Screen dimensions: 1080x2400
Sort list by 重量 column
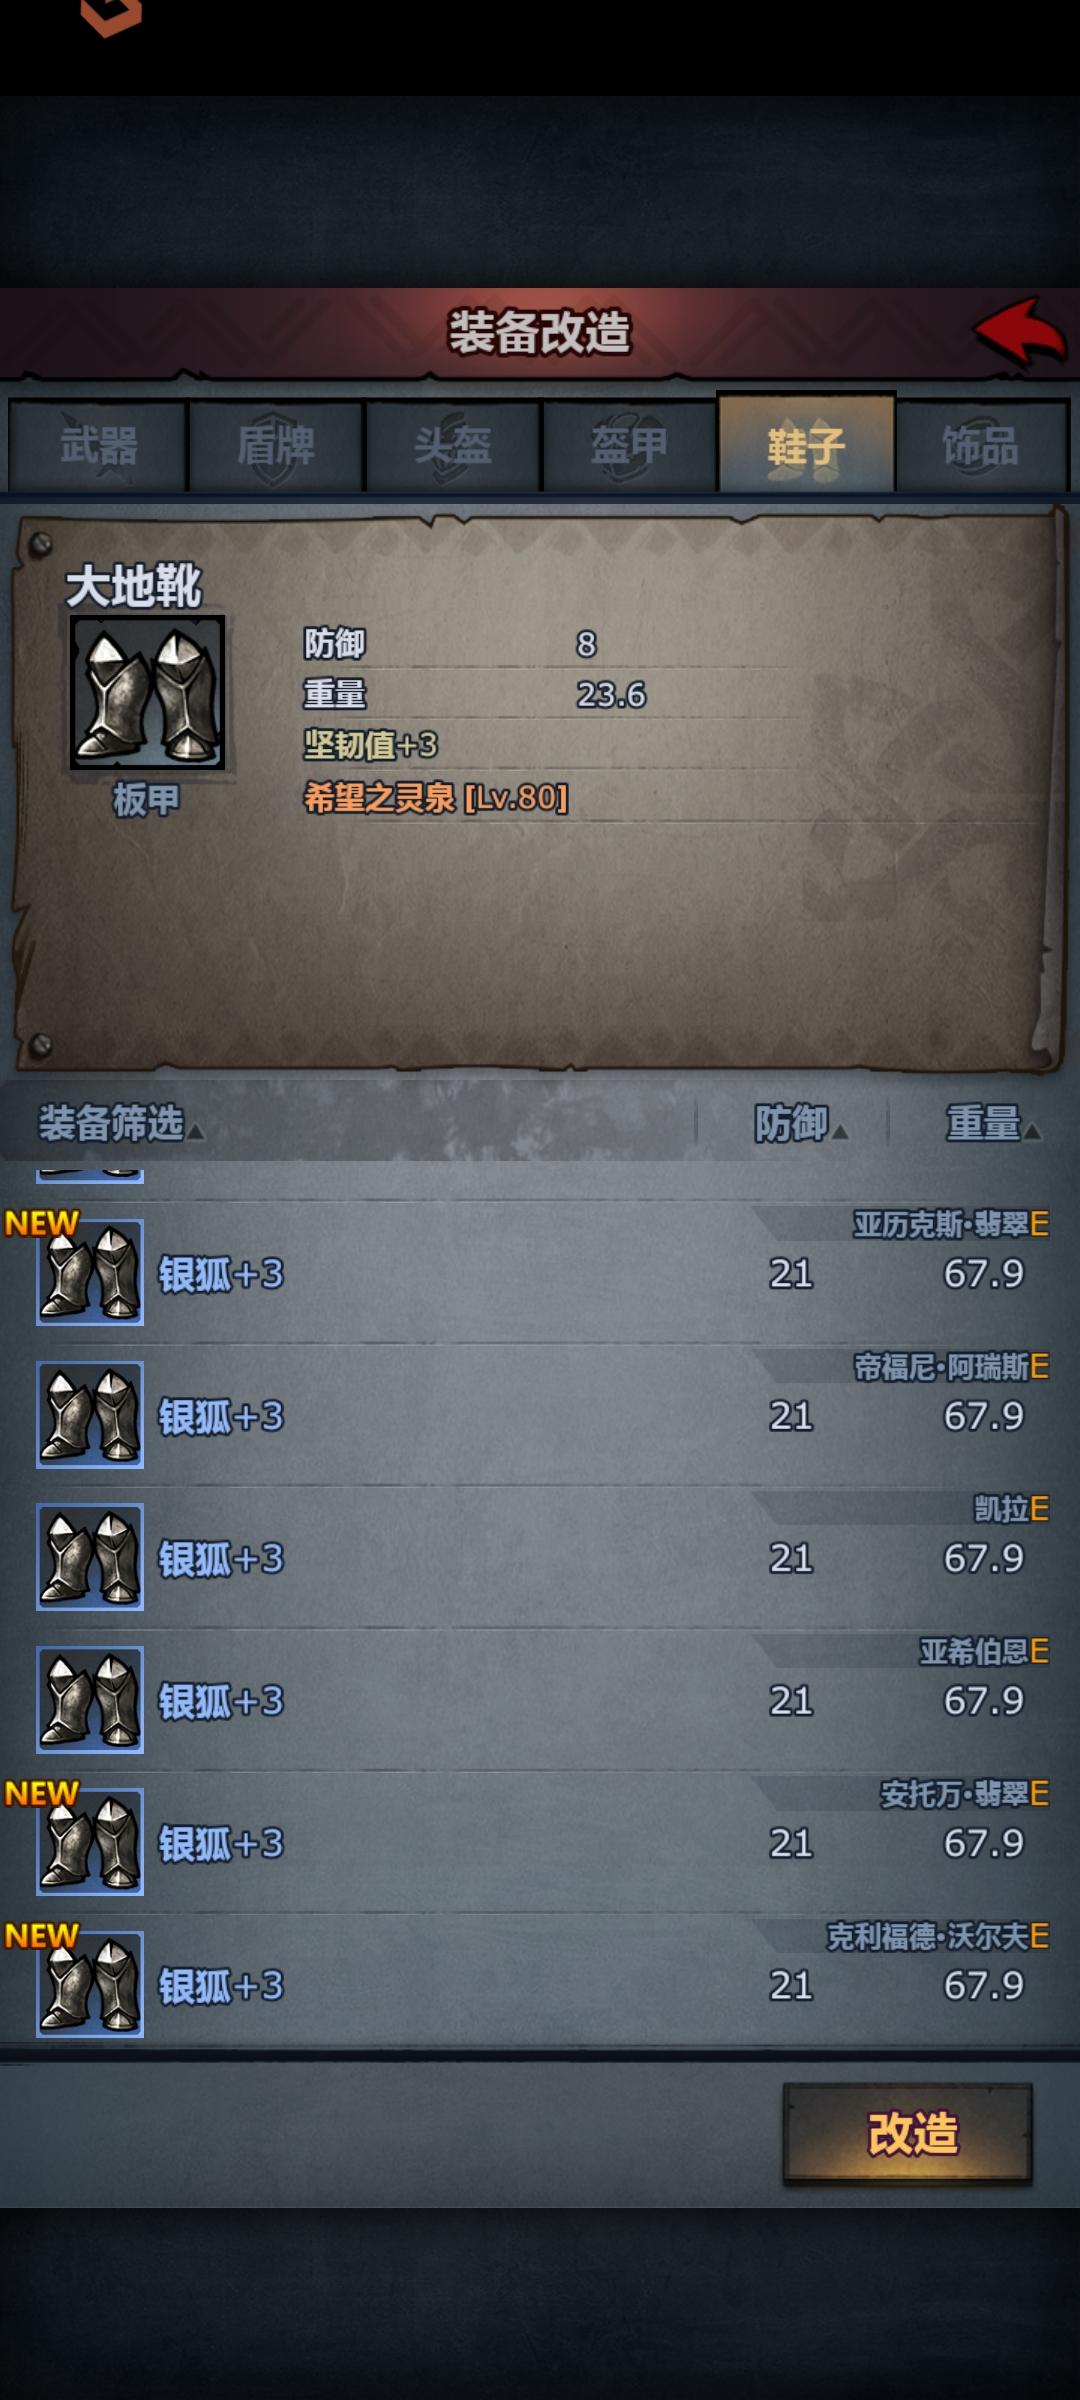pyautogui.click(x=993, y=1124)
